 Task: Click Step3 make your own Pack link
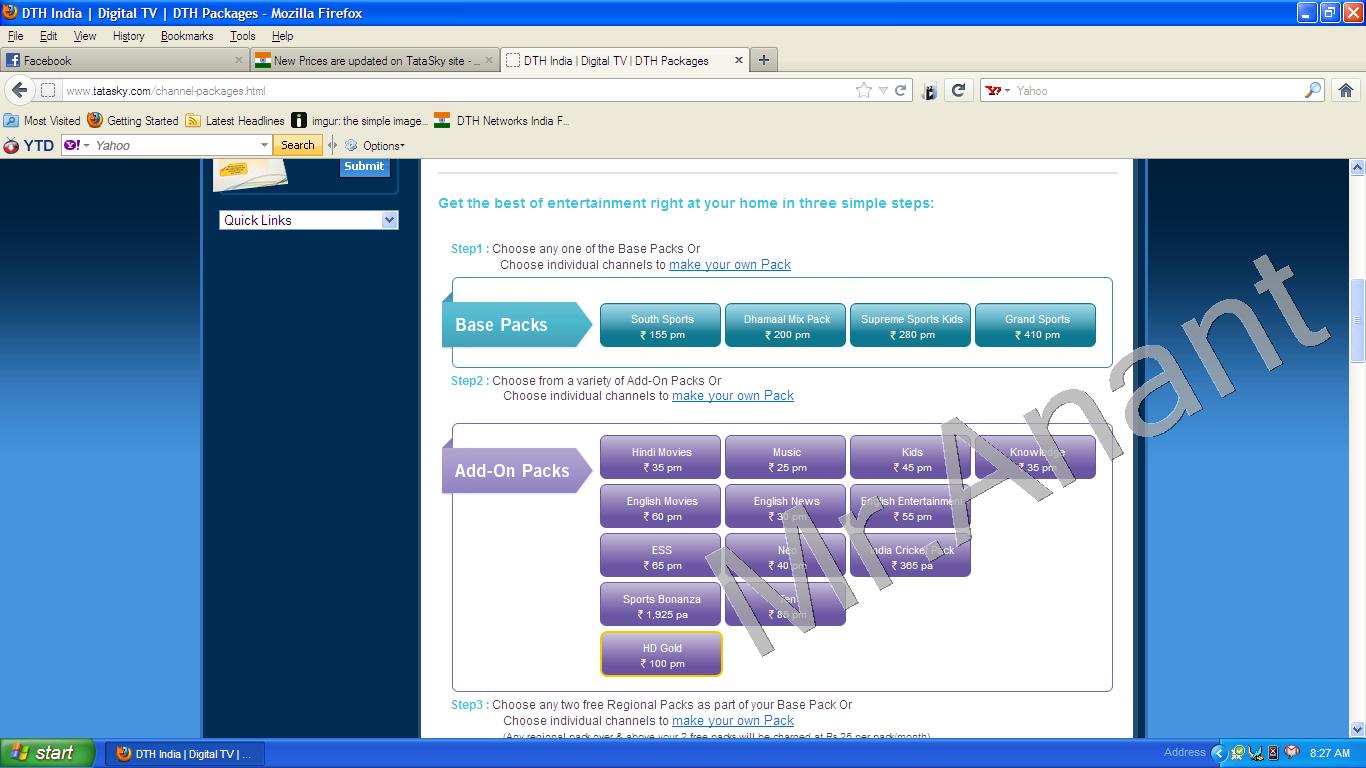click(733, 721)
